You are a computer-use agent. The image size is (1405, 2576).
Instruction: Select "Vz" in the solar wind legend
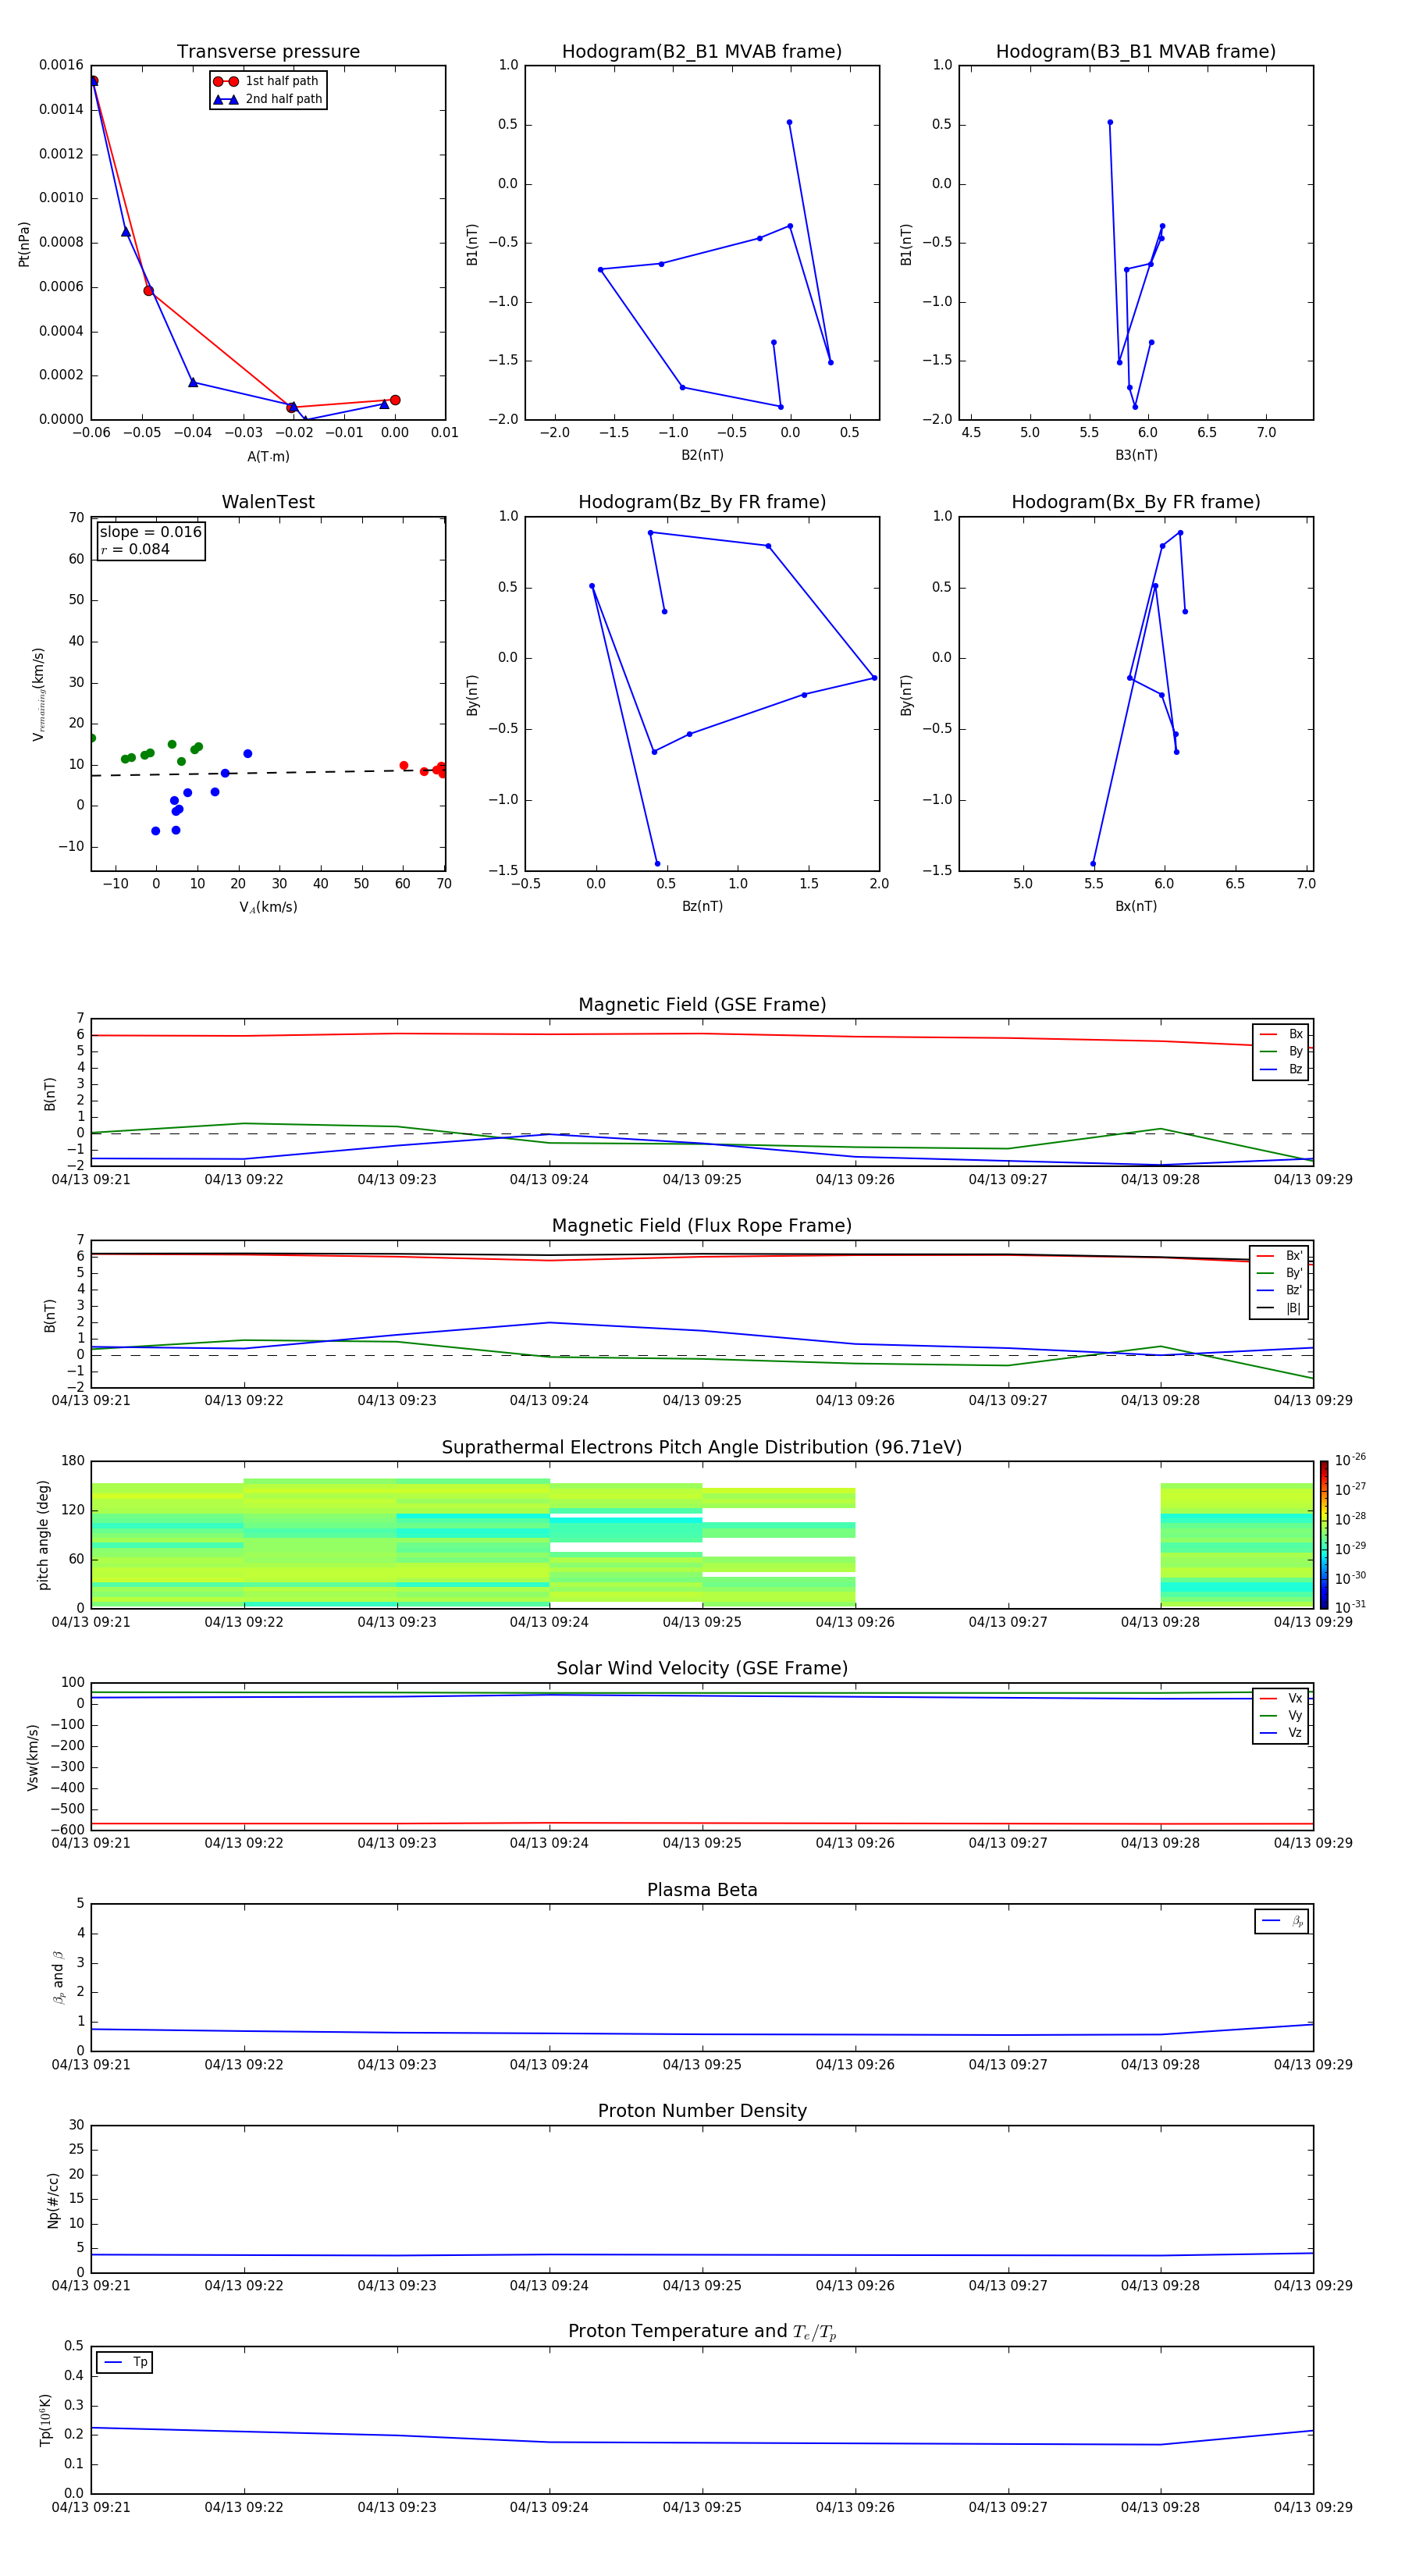(x=1281, y=1732)
